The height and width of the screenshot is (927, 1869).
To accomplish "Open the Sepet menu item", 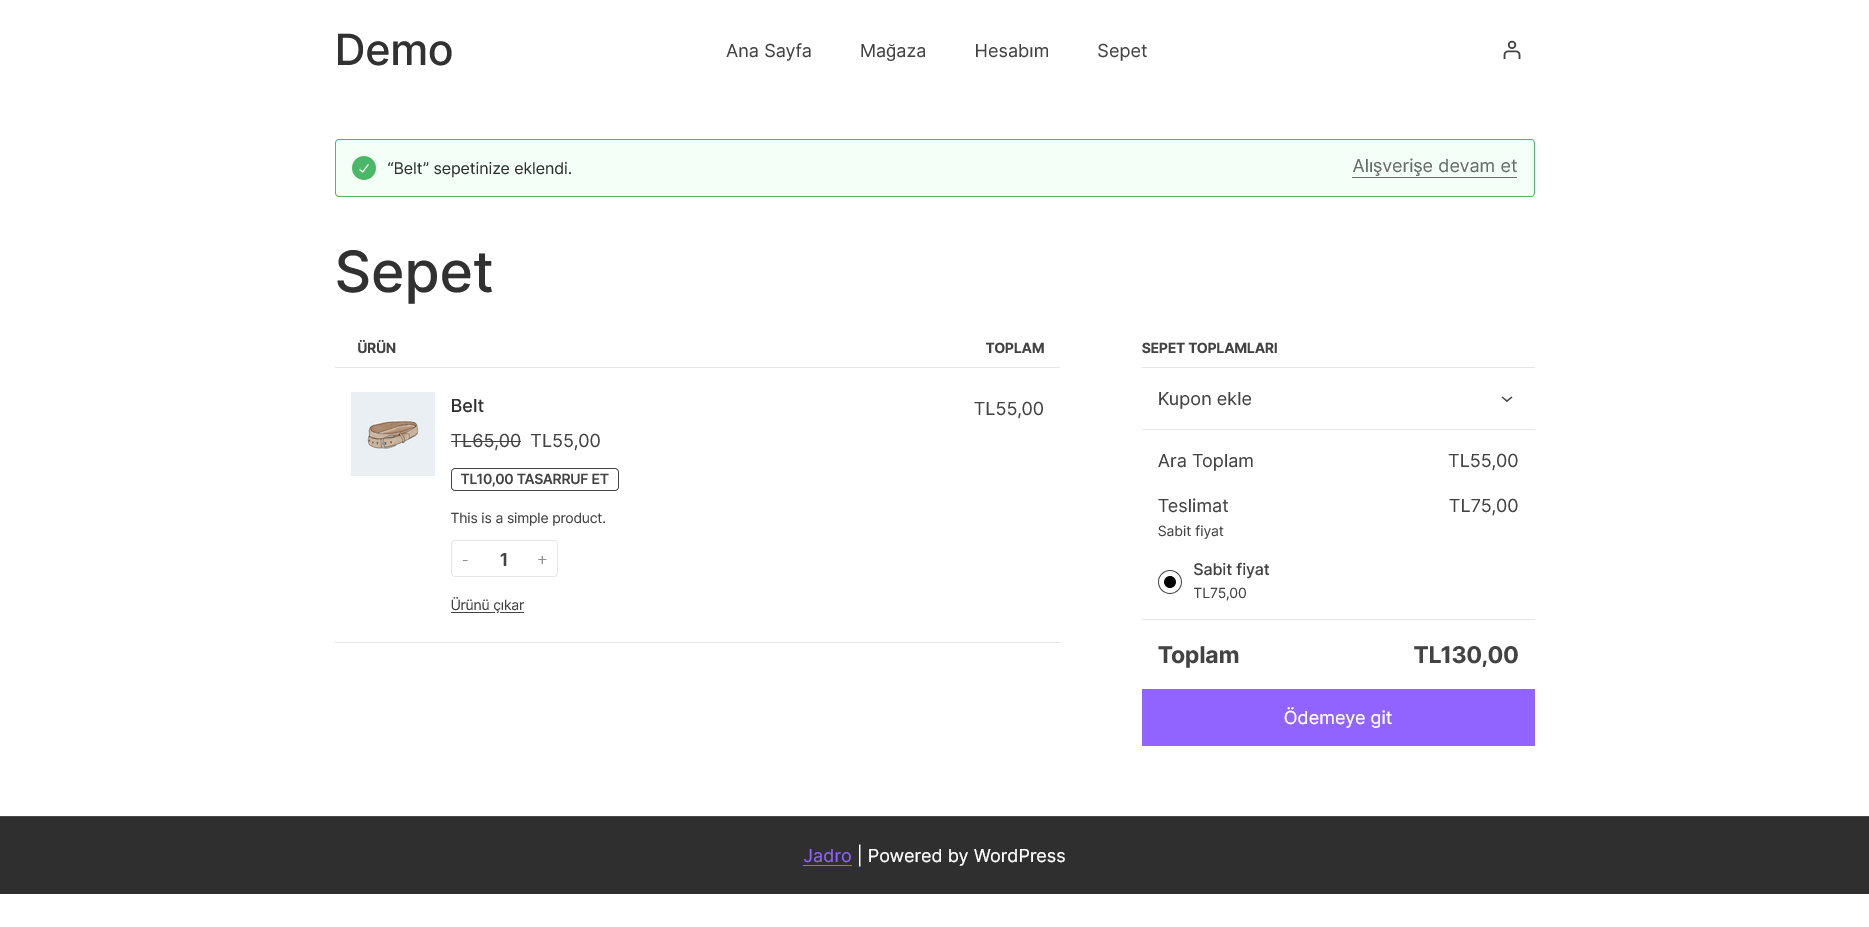I will click(1122, 51).
